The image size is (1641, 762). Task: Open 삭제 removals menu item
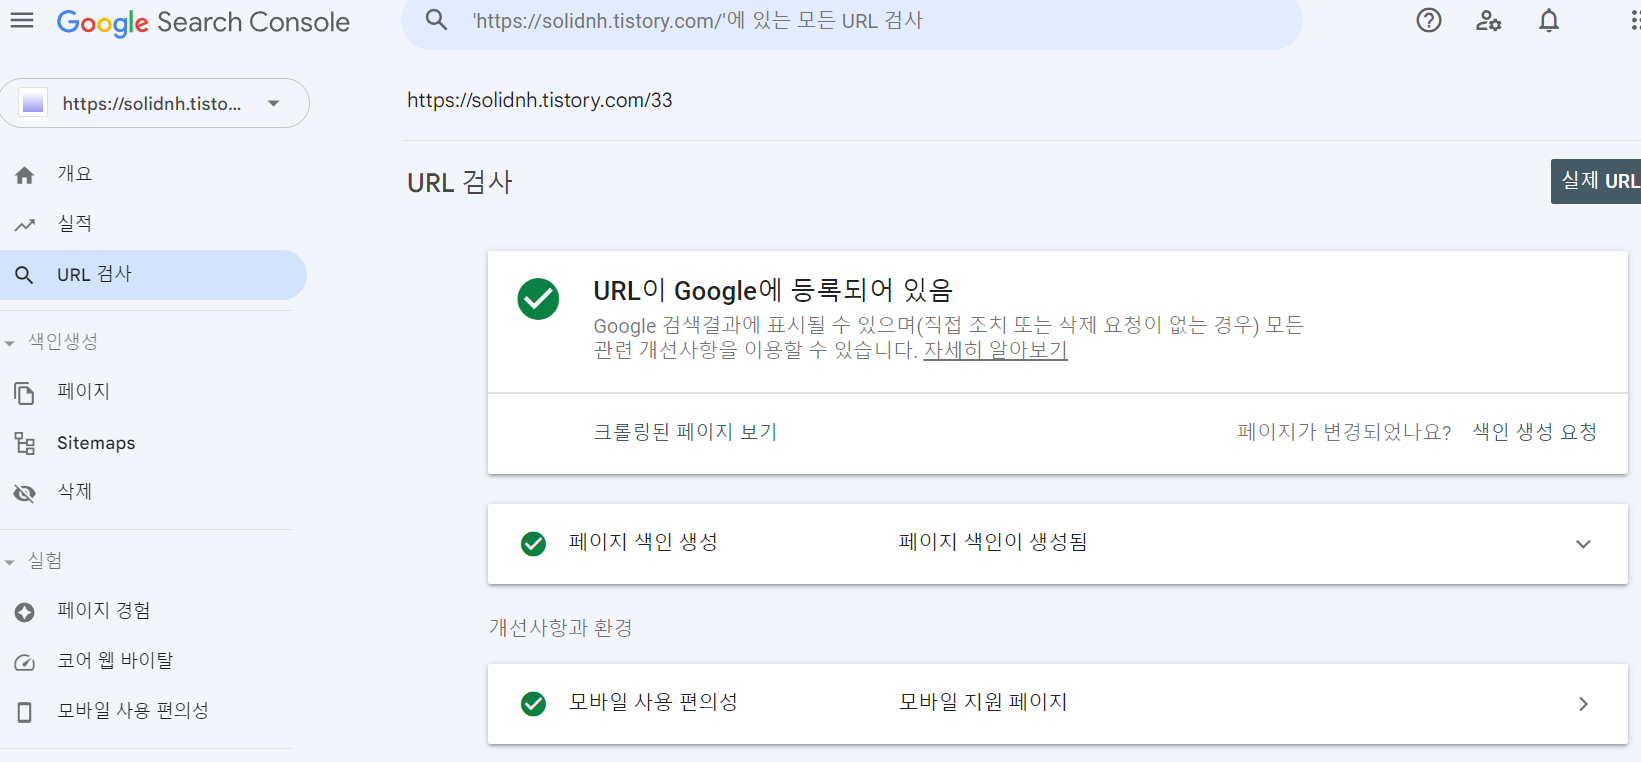tap(153, 492)
